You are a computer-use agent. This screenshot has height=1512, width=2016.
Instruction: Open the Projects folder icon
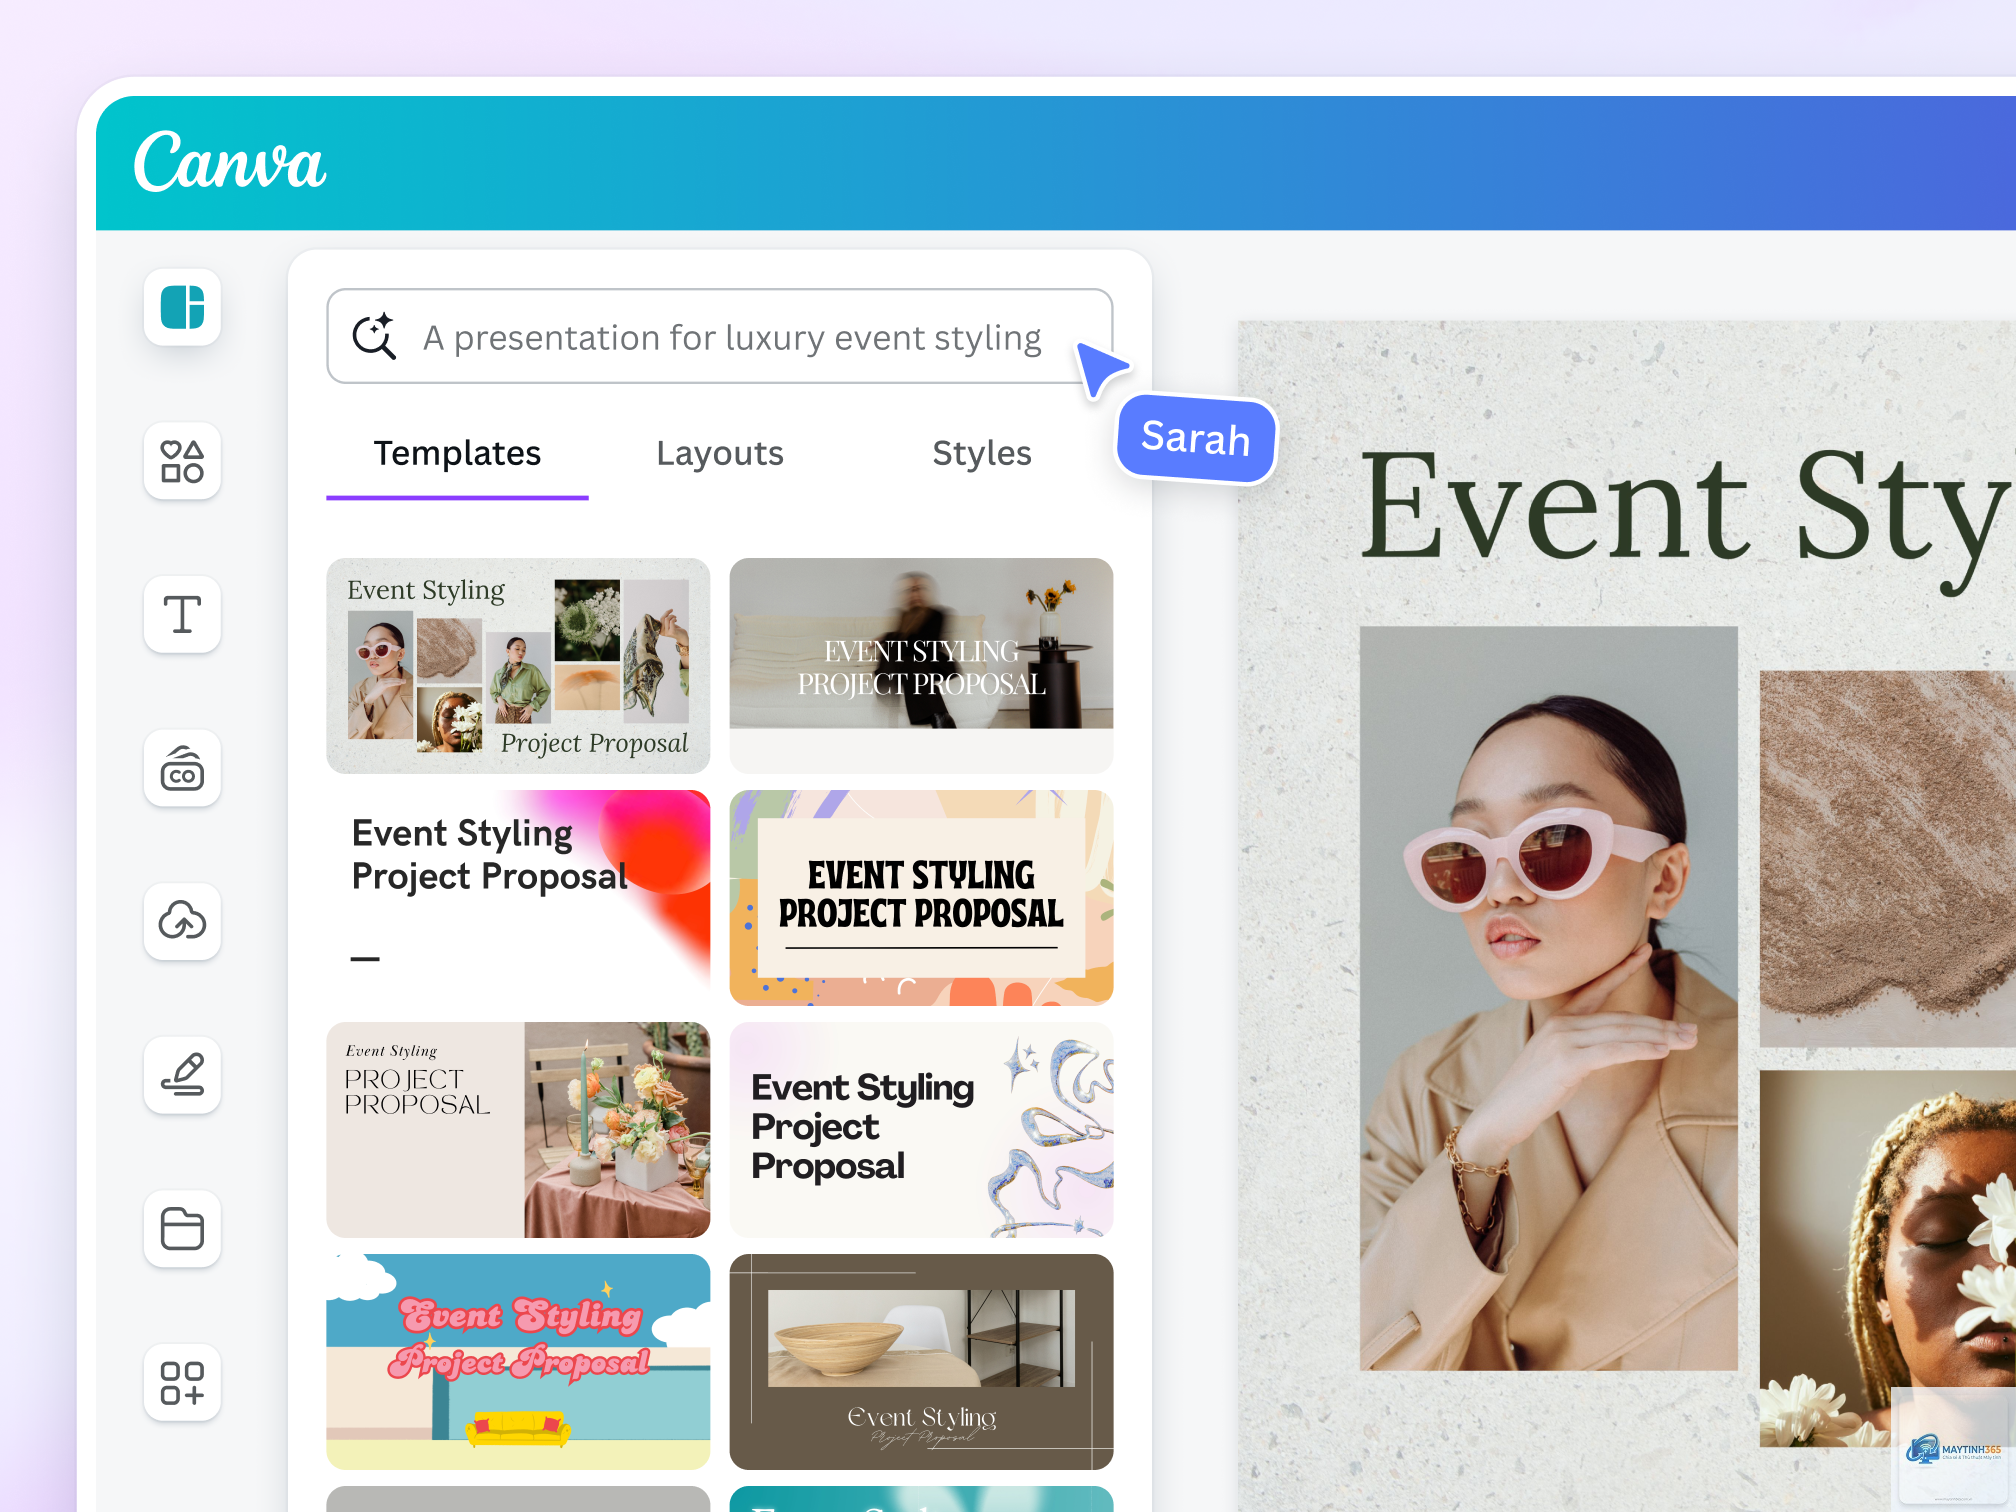(182, 1228)
